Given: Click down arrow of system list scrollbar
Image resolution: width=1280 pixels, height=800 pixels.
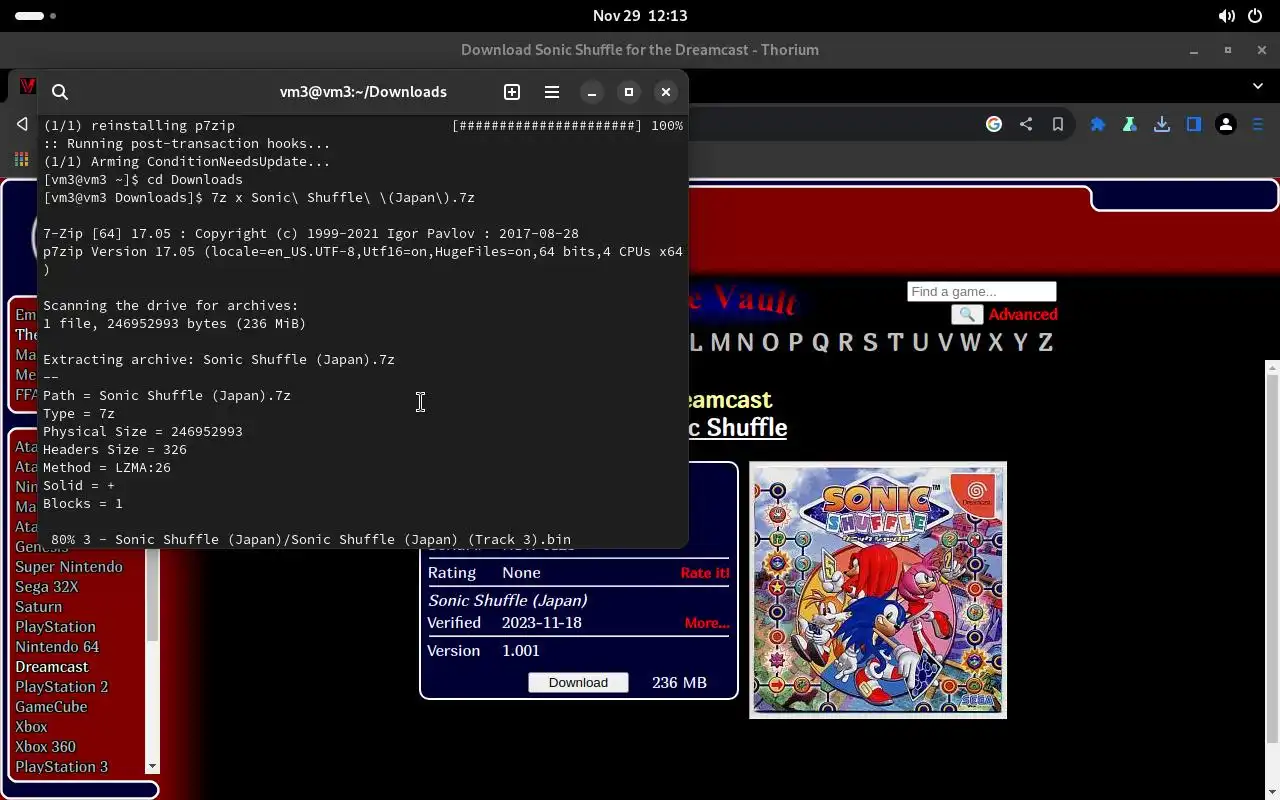Looking at the screenshot, I should 152,767.
